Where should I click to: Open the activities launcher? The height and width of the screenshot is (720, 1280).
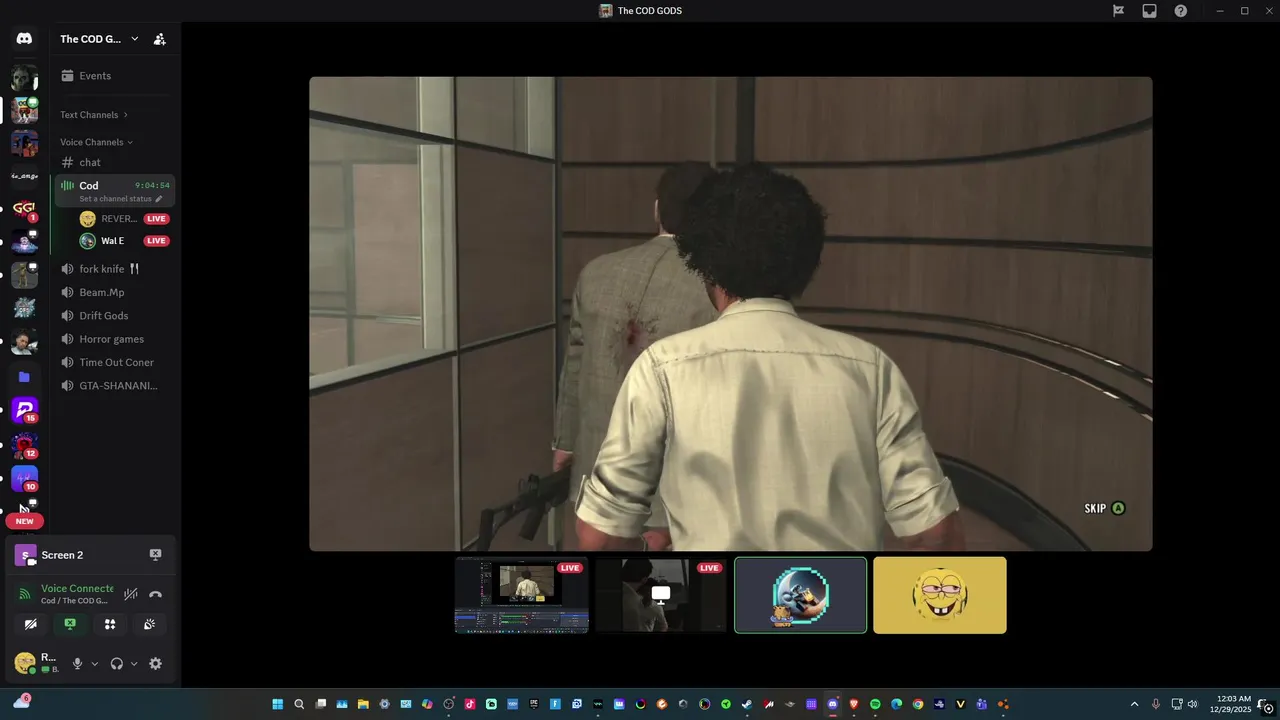tap(110, 624)
